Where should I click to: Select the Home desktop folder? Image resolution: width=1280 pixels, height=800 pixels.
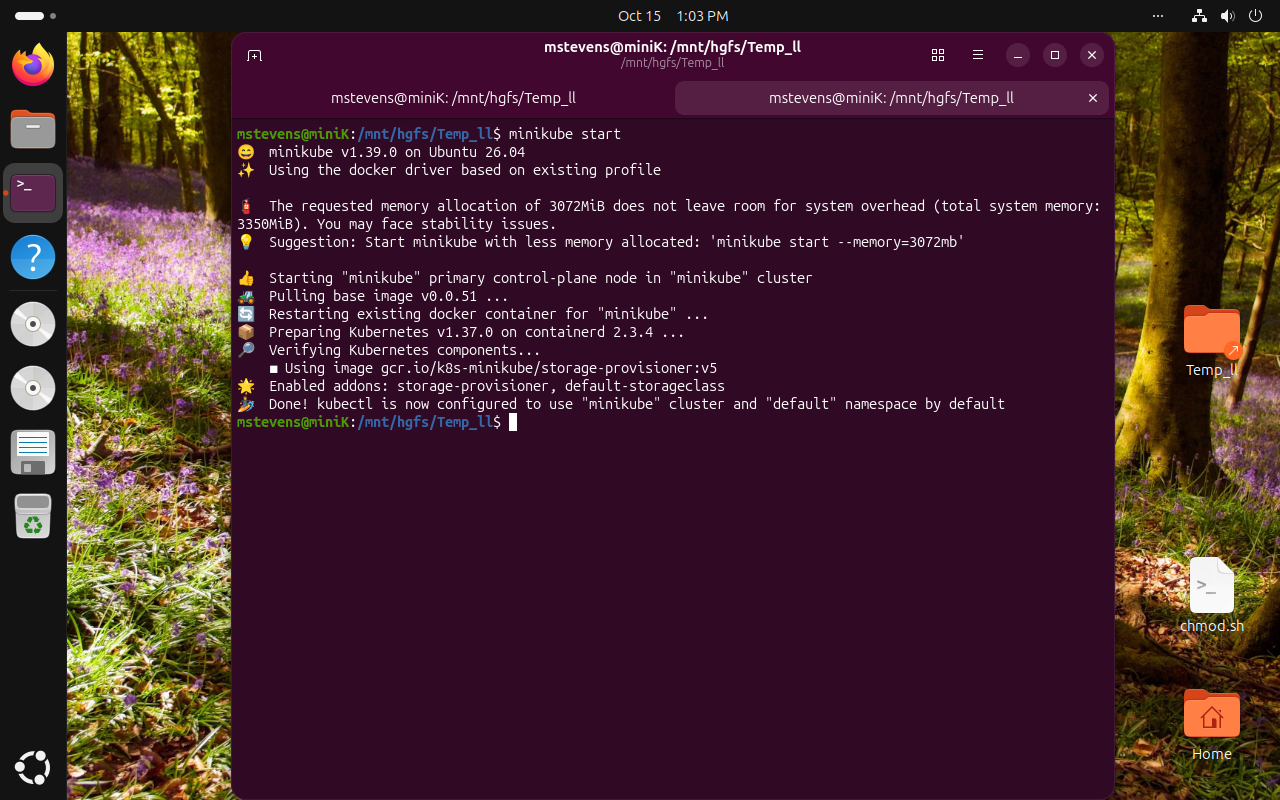pyautogui.click(x=1212, y=725)
